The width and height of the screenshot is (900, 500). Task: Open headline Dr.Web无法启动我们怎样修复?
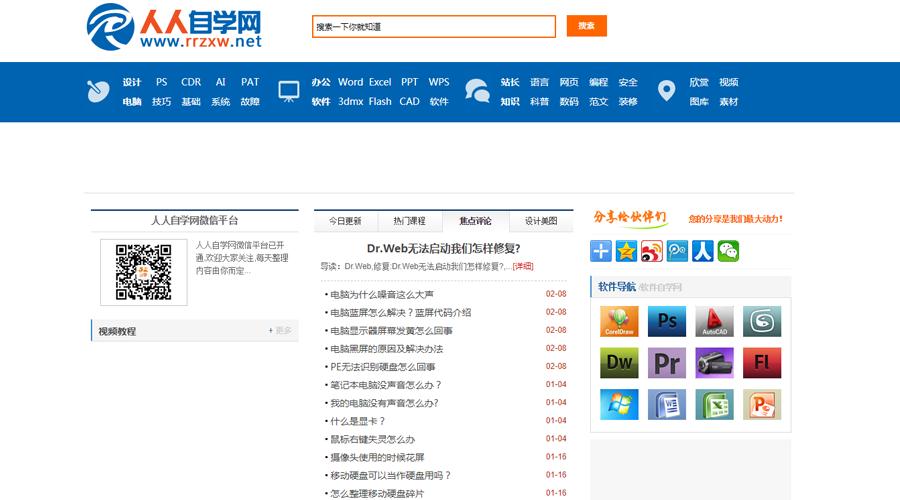(443, 249)
